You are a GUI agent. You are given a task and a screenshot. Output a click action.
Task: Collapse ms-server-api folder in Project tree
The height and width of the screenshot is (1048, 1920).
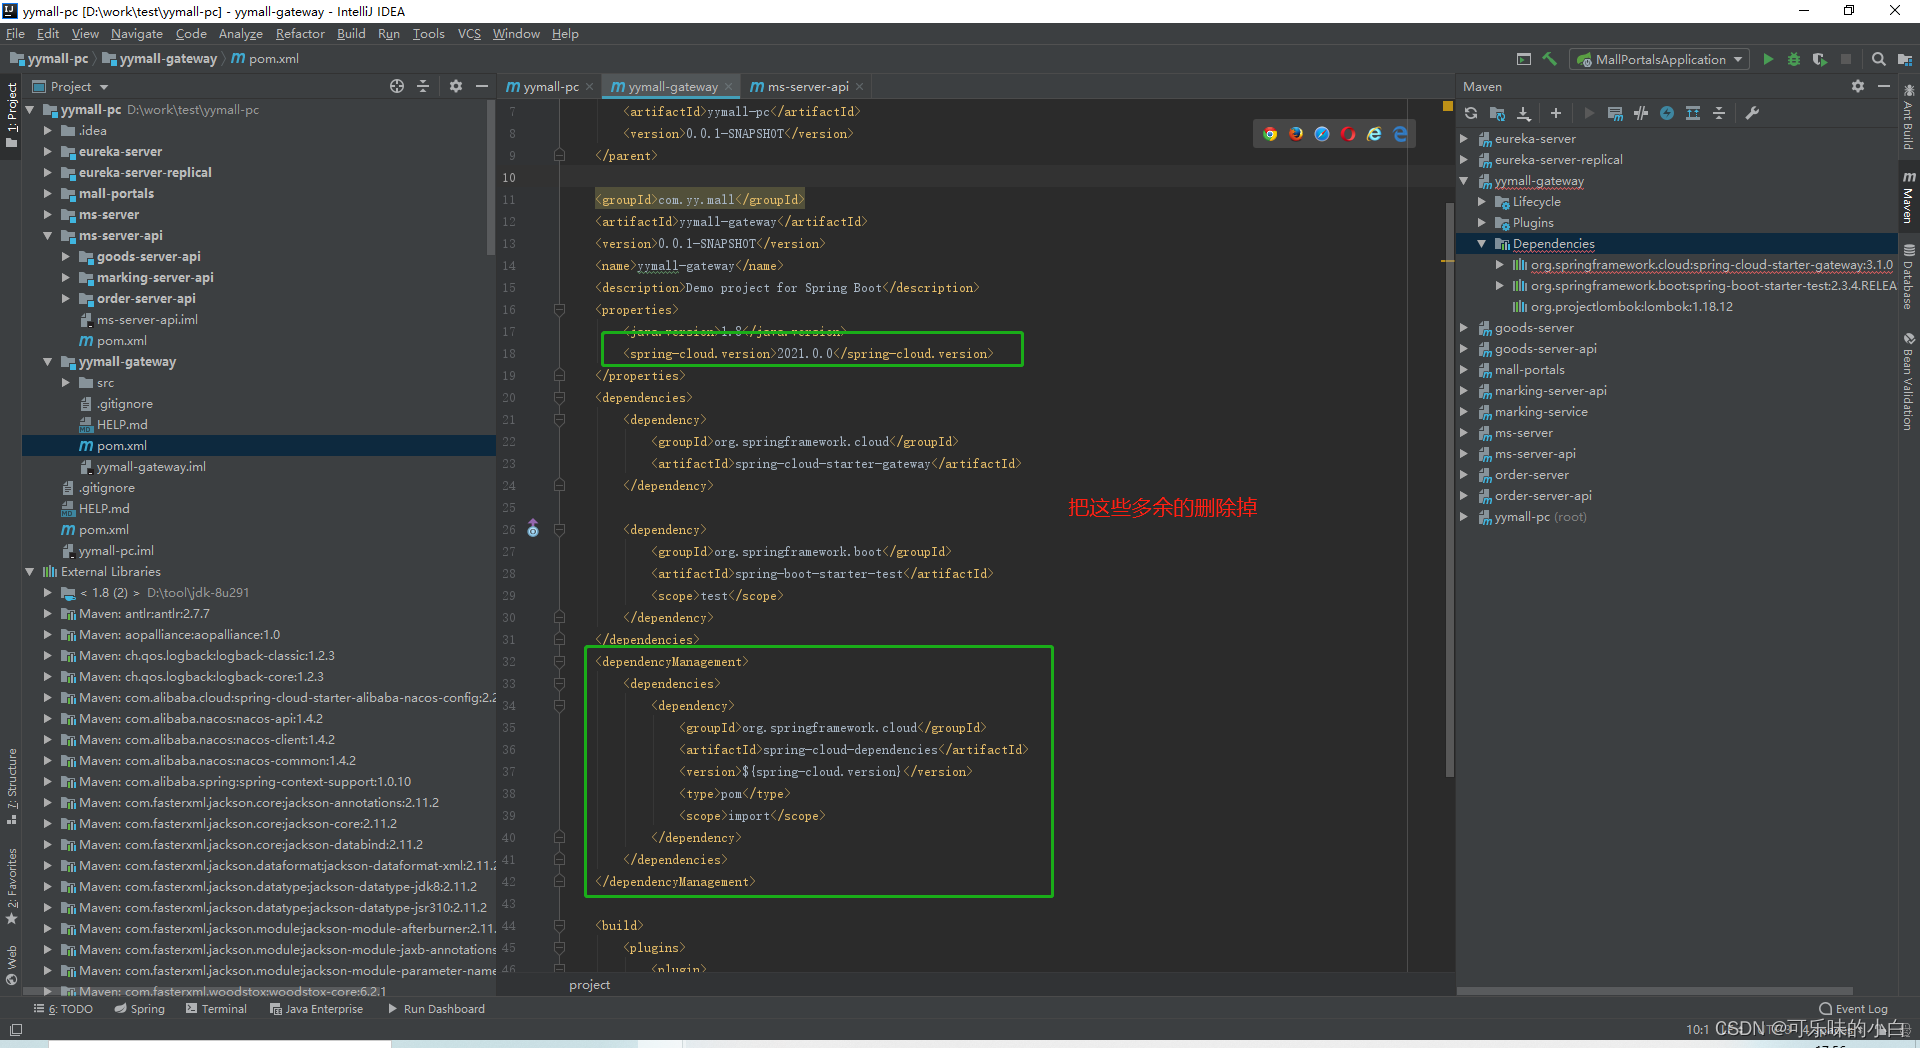47,235
